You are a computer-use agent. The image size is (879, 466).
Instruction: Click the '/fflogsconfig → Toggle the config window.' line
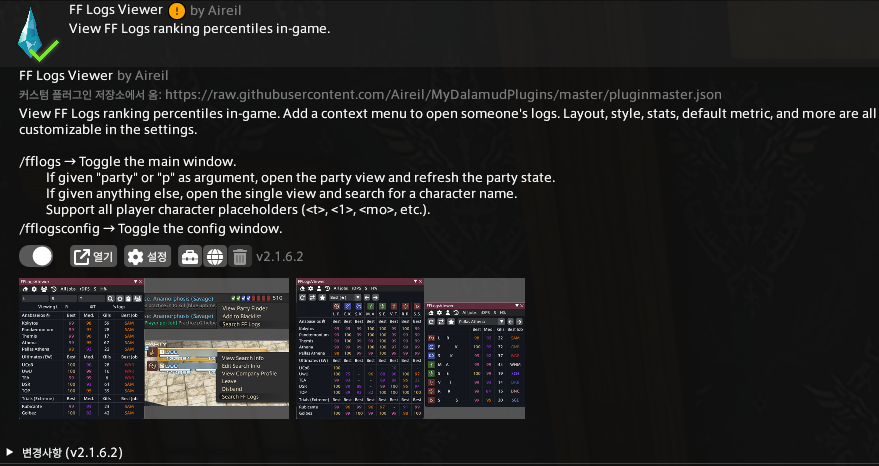(x=151, y=229)
